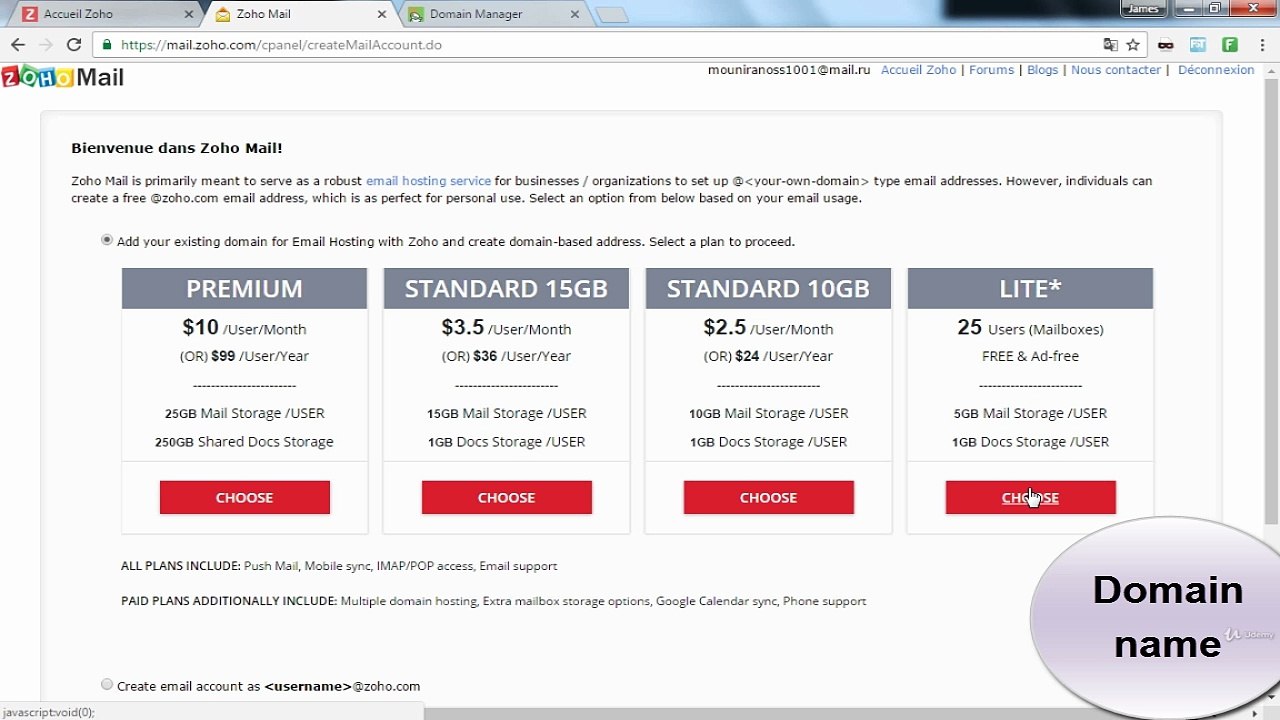
Task: Click the STANDARD 15GB plan header
Action: point(507,288)
